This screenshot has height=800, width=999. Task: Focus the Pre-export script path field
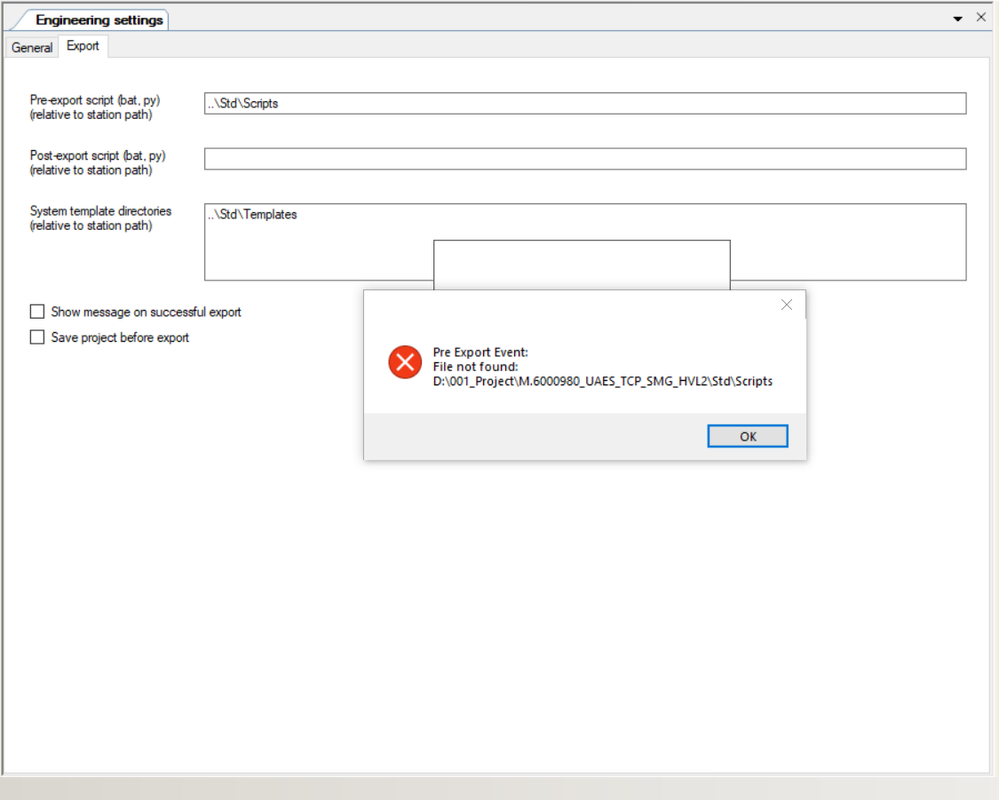pyautogui.click(x=585, y=103)
